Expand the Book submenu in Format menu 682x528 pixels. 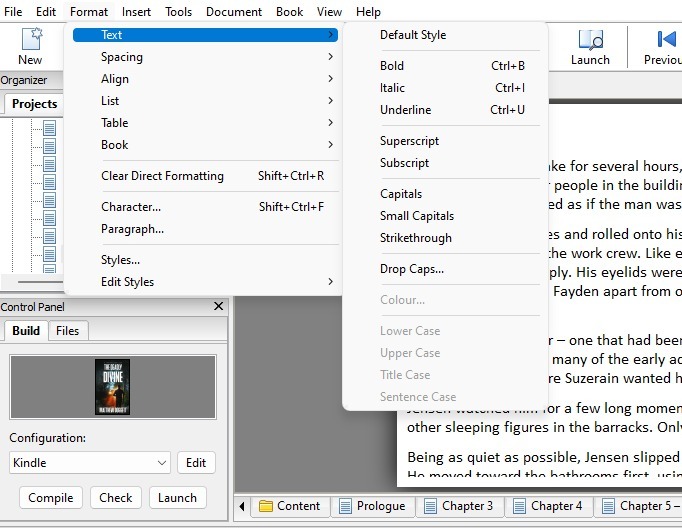point(205,145)
